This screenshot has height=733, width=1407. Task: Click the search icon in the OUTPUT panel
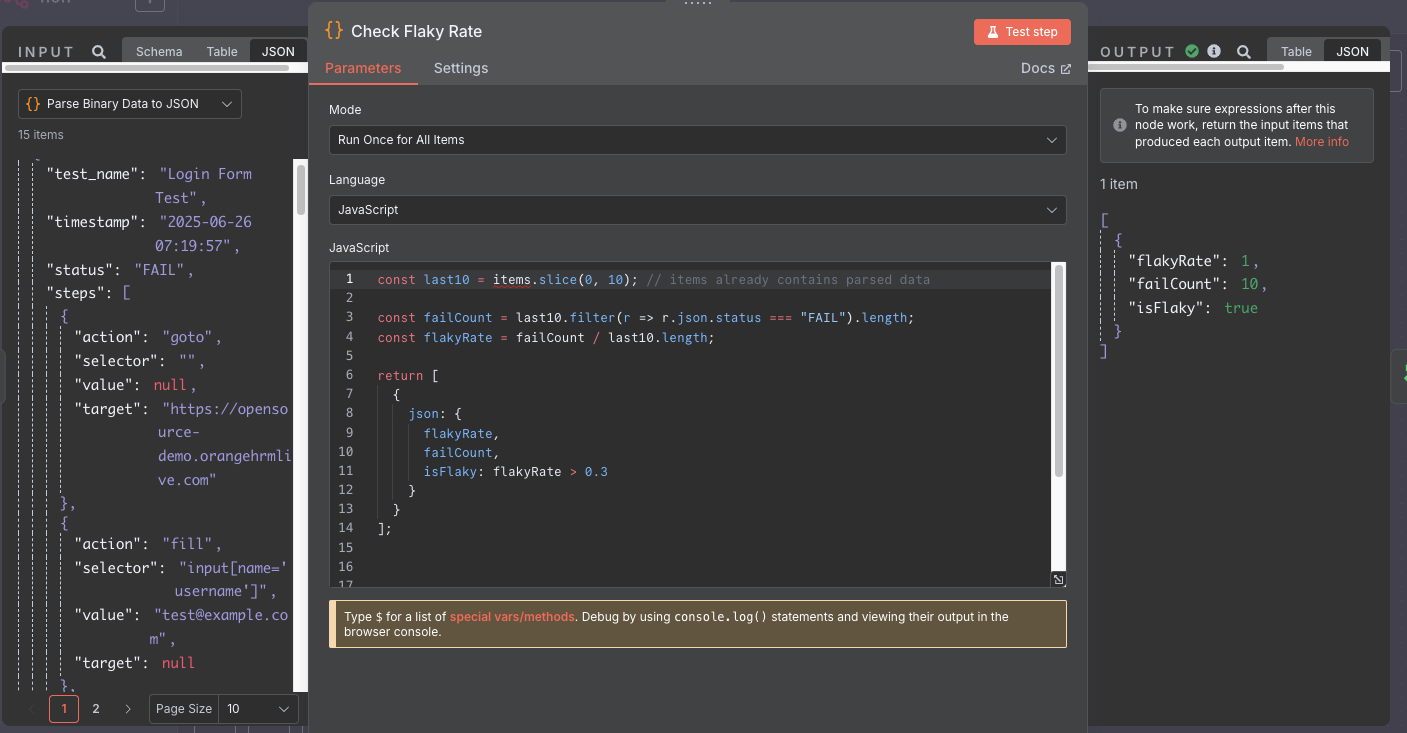(x=1243, y=52)
